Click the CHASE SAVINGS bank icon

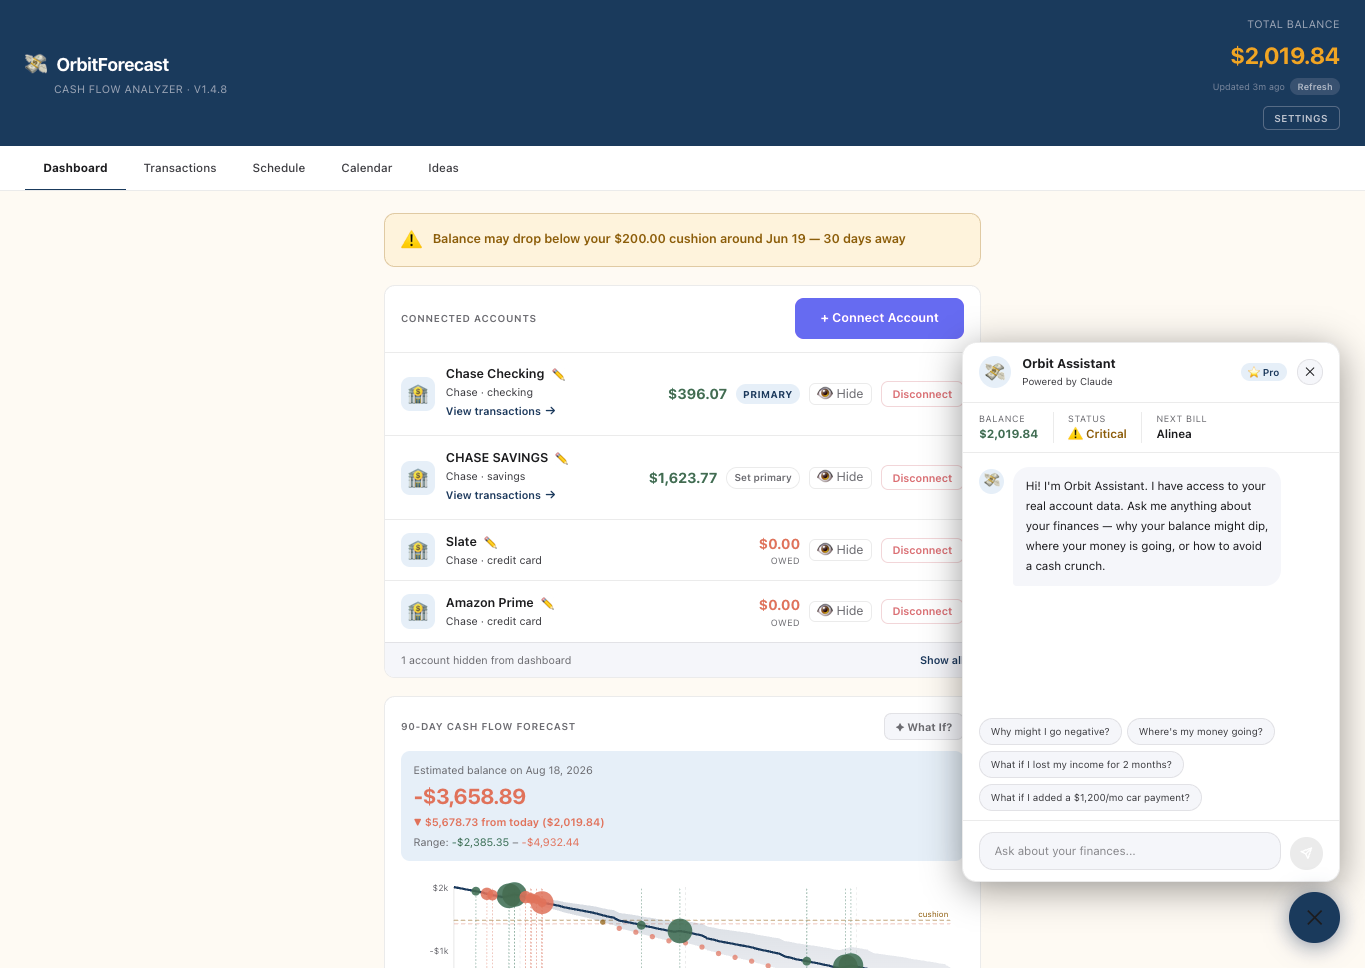click(418, 478)
